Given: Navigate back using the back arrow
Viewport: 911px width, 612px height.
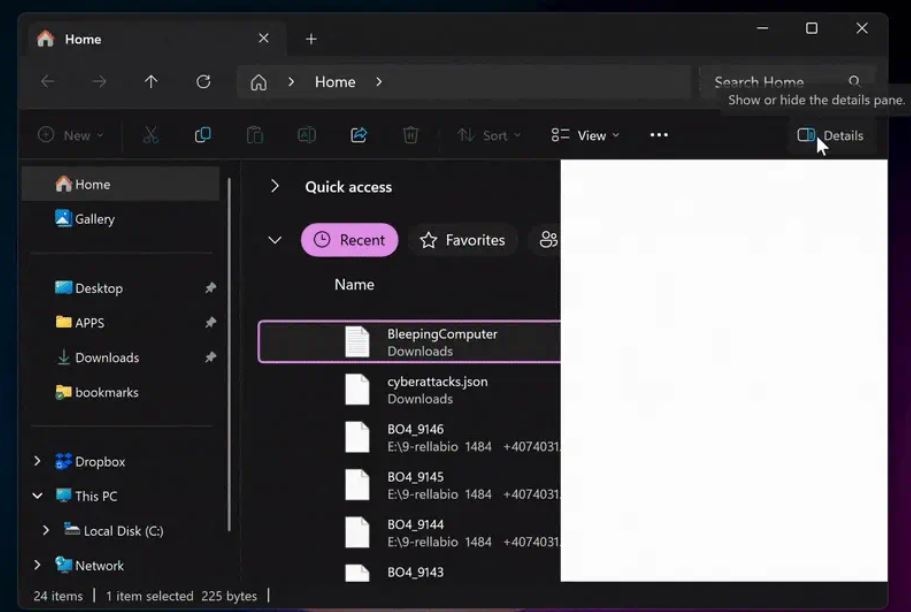Looking at the screenshot, I should (x=48, y=82).
